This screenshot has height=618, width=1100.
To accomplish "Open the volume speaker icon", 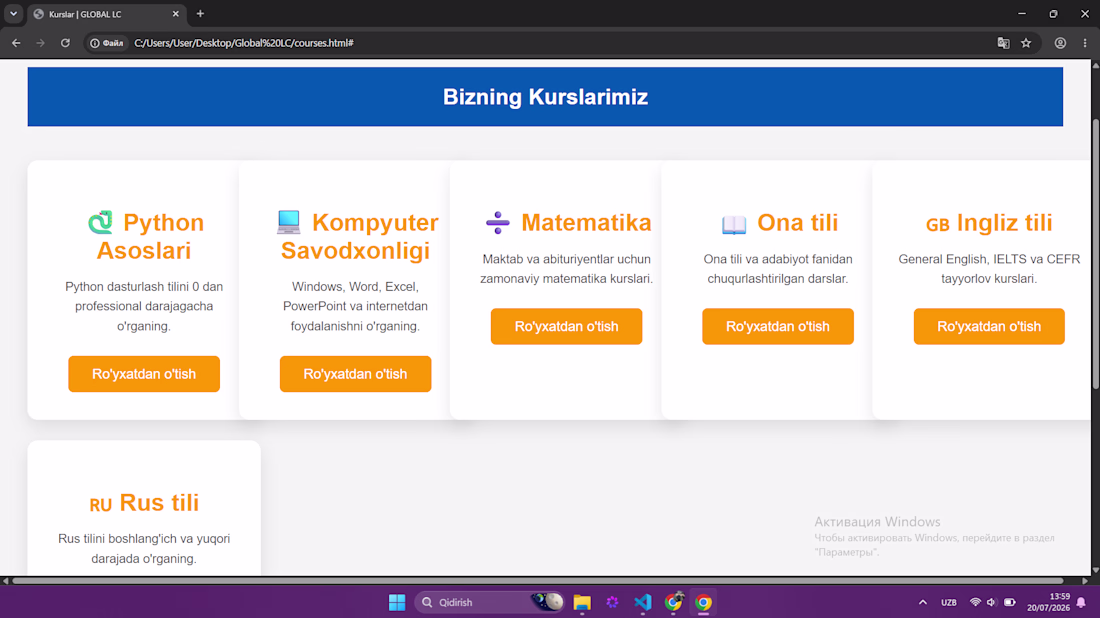I will coord(992,602).
